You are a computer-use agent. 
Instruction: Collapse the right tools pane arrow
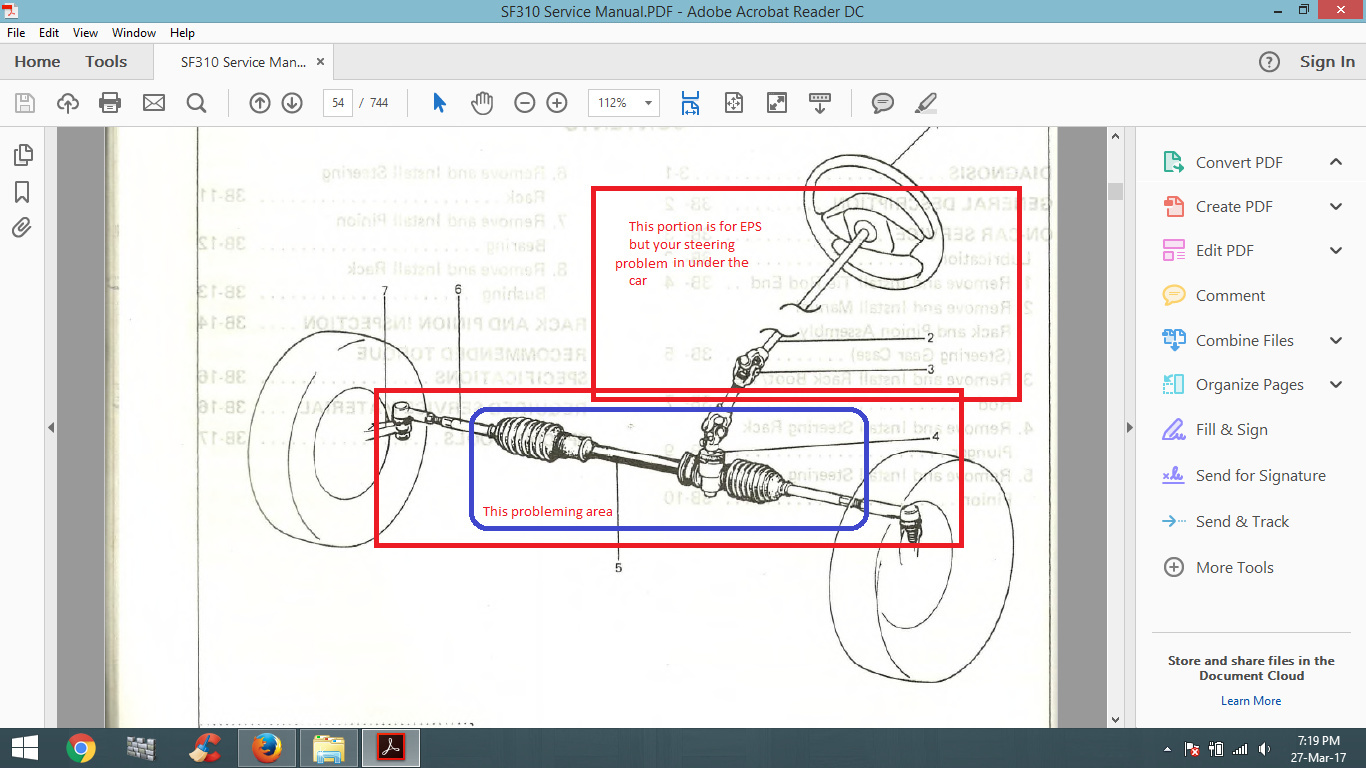[x=1130, y=428]
